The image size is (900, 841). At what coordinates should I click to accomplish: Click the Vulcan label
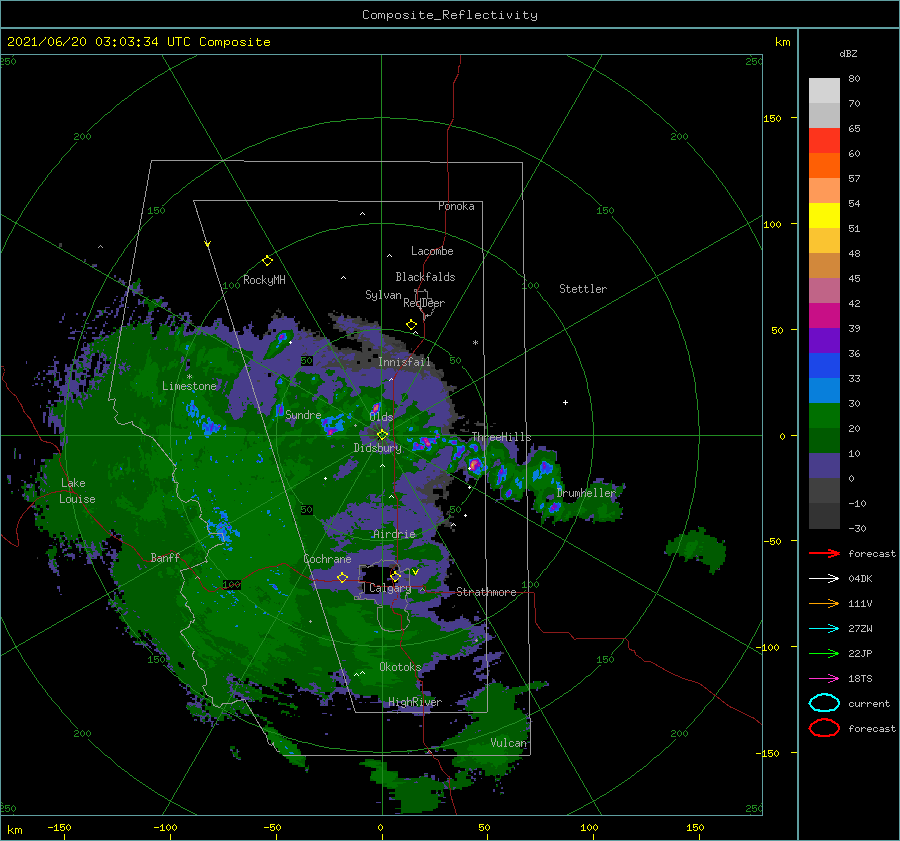pos(509,743)
